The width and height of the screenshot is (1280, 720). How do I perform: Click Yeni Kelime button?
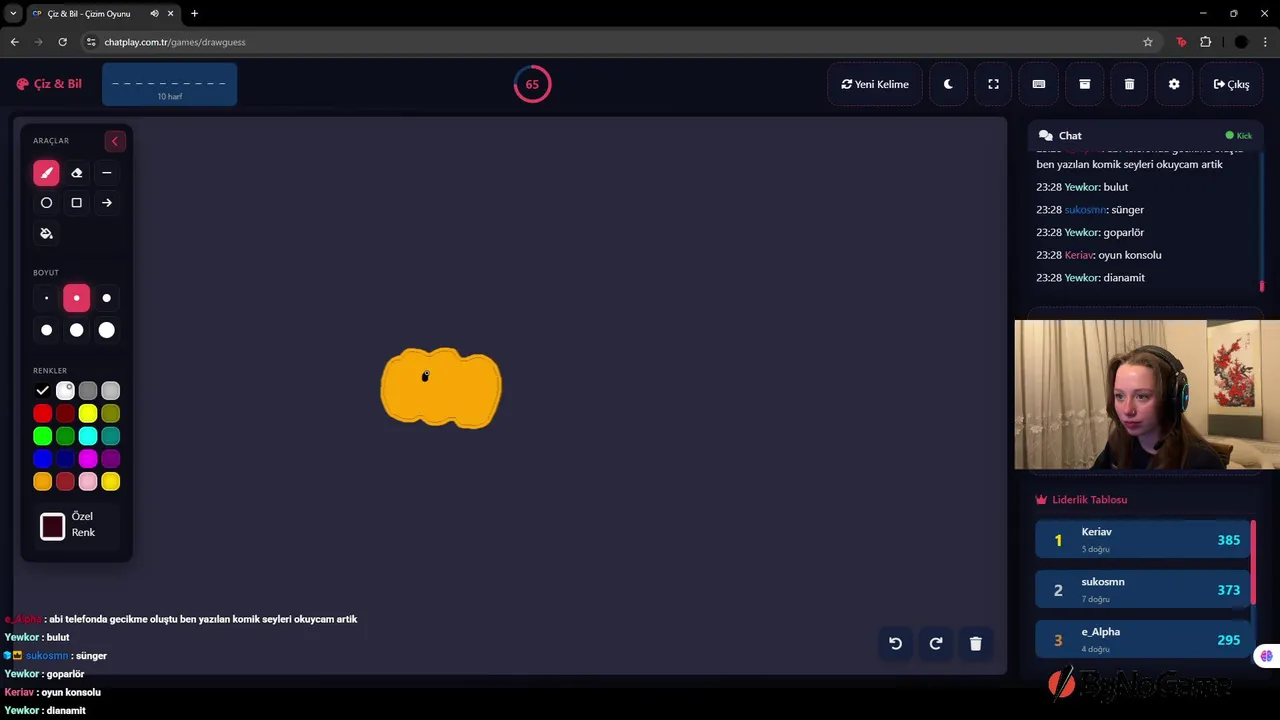pos(875,84)
